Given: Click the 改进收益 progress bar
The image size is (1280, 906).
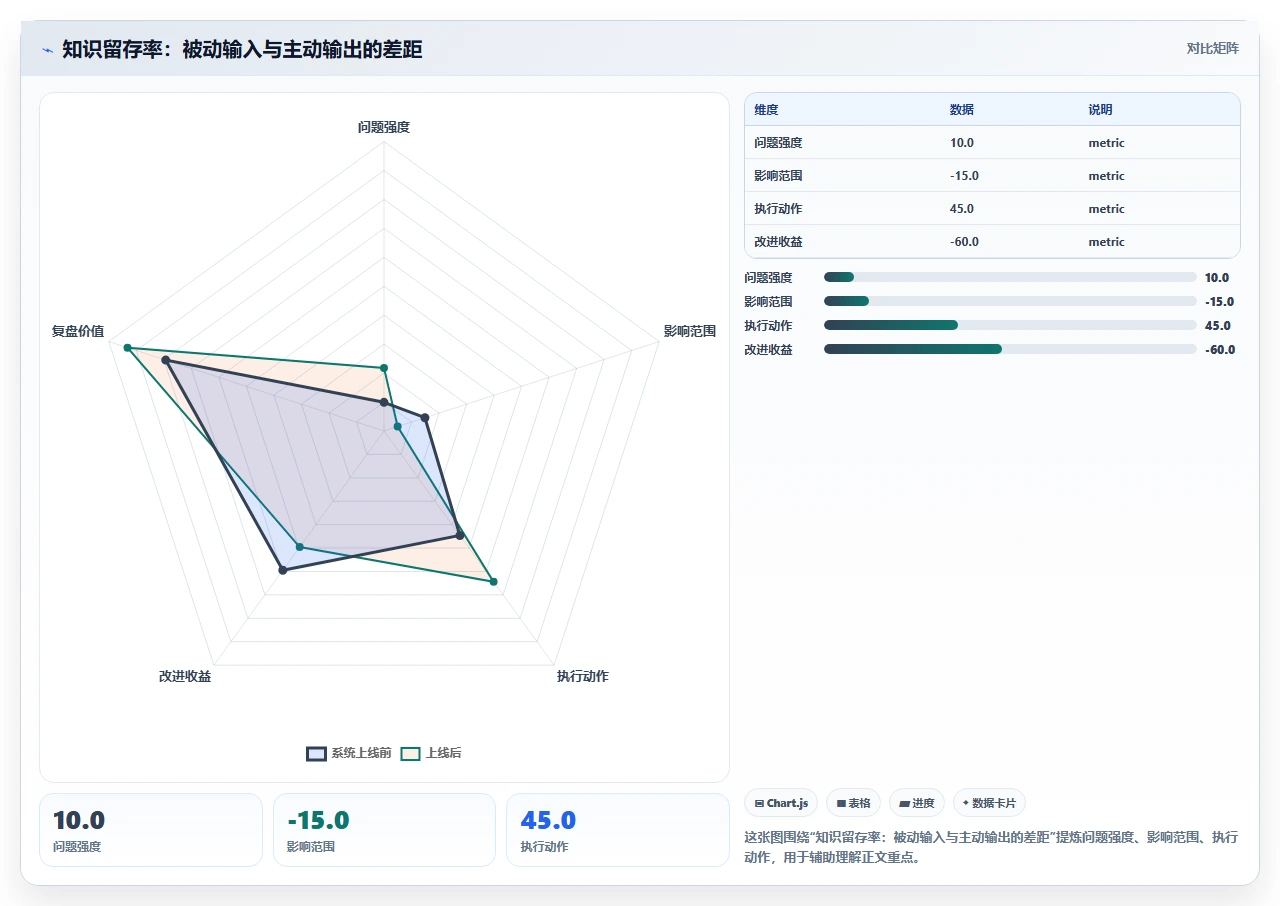Looking at the screenshot, I should pos(1010,349).
